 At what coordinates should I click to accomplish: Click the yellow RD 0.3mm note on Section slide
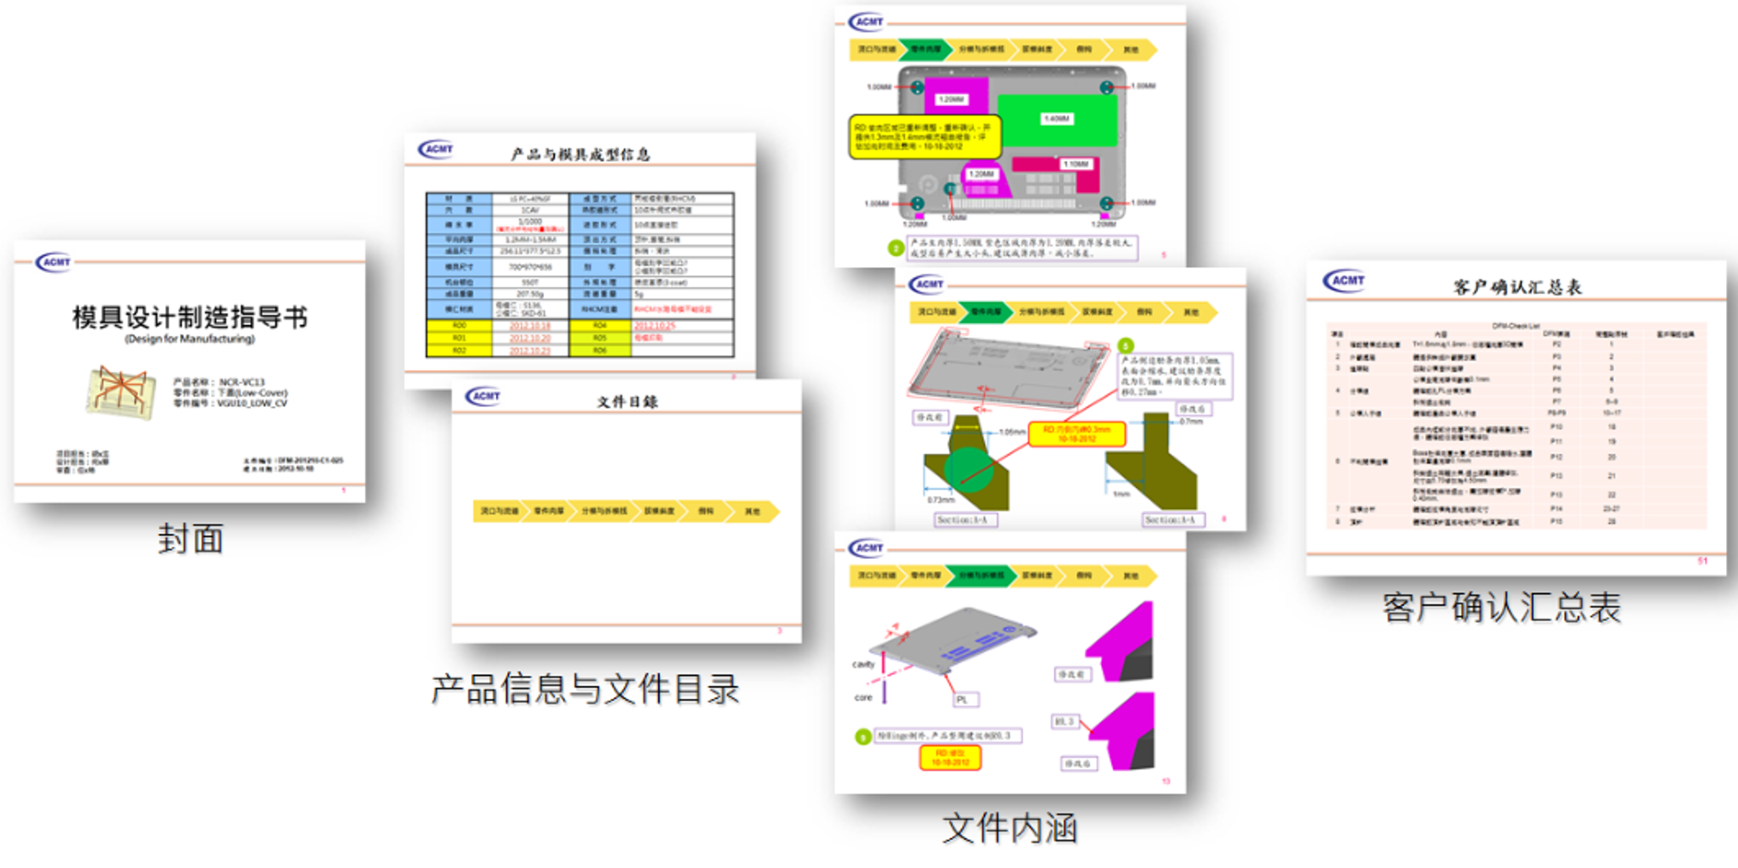coord(1077,434)
